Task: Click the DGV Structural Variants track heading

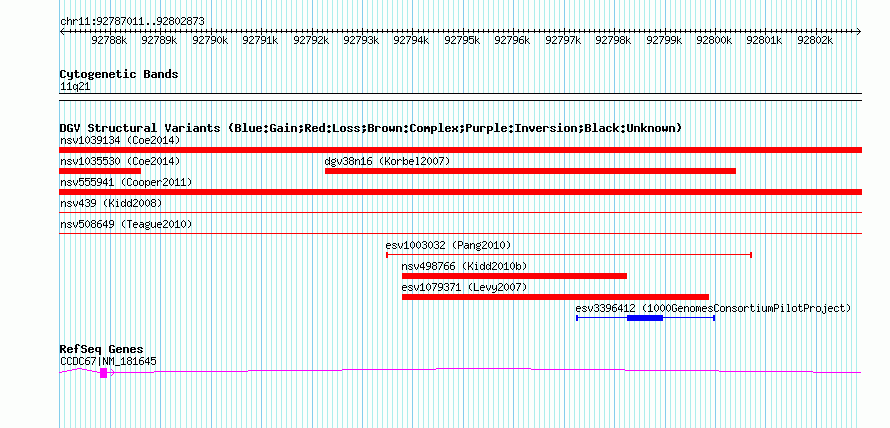Action: 371,128
